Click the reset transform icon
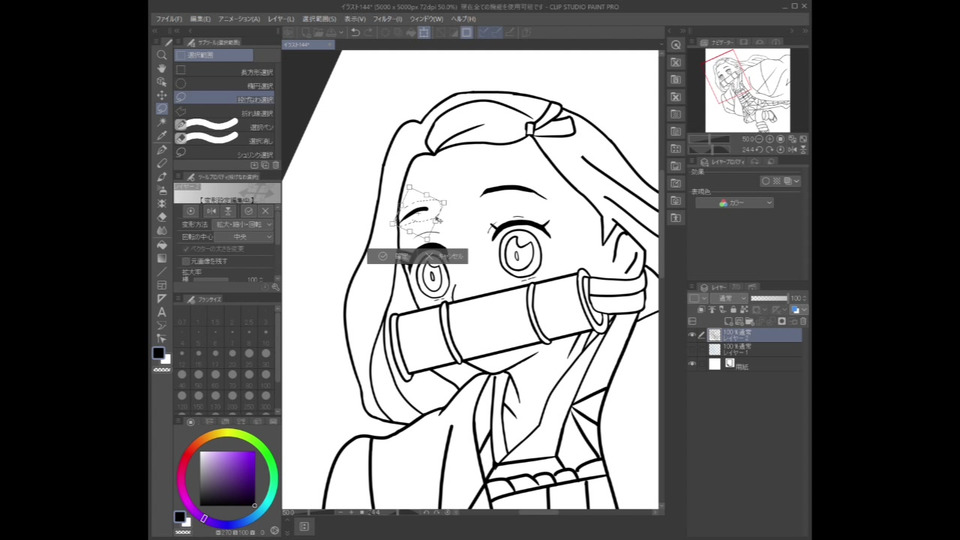This screenshot has width=960, height=540. point(190,211)
